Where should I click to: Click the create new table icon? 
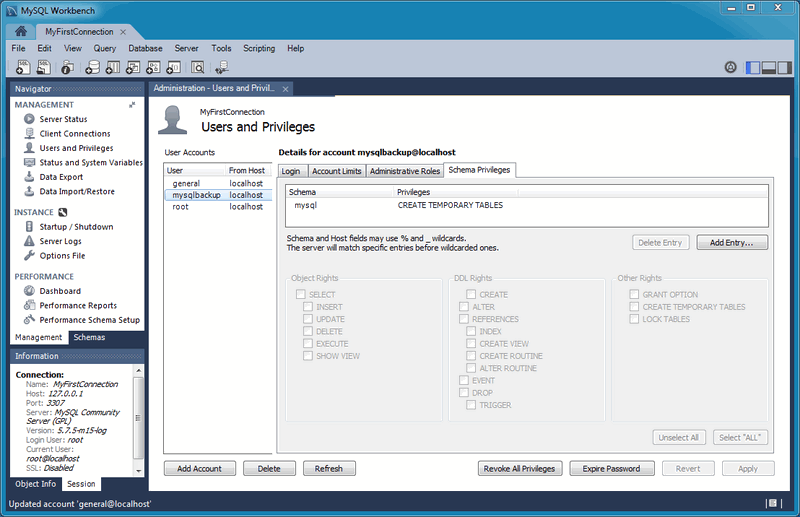(113, 67)
